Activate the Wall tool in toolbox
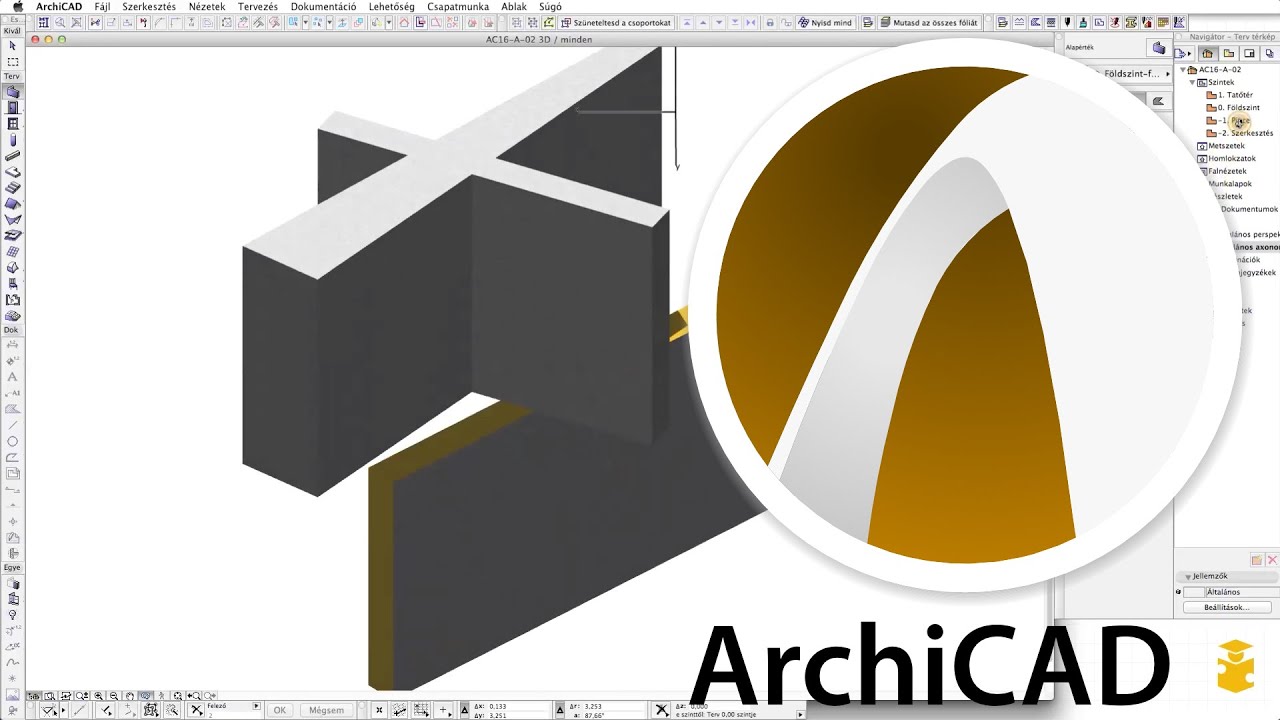Image resolution: width=1280 pixels, height=720 pixels. [x=13, y=92]
